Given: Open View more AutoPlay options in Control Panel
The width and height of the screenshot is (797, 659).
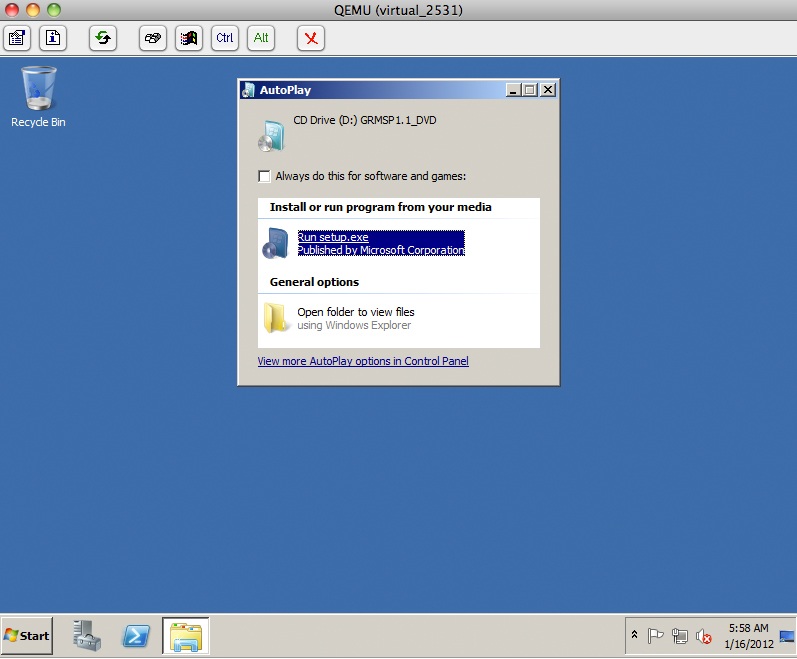Looking at the screenshot, I should click(x=363, y=361).
